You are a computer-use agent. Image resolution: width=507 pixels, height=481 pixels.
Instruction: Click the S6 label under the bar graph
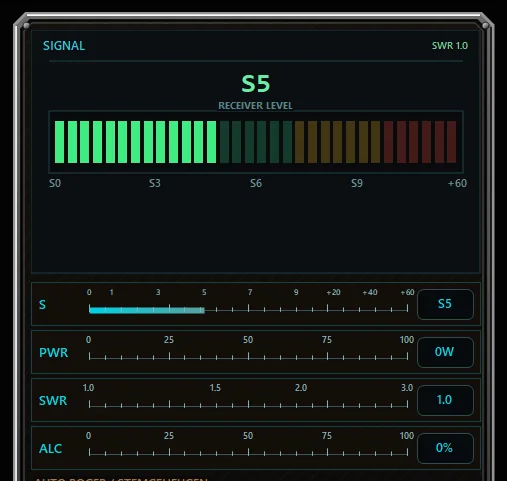click(256, 183)
